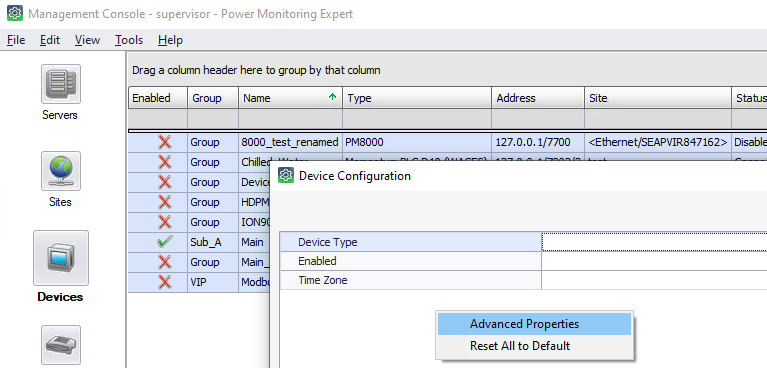Click the Type filter cell
Viewport: 767px width, 368px height.
[417, 119]
